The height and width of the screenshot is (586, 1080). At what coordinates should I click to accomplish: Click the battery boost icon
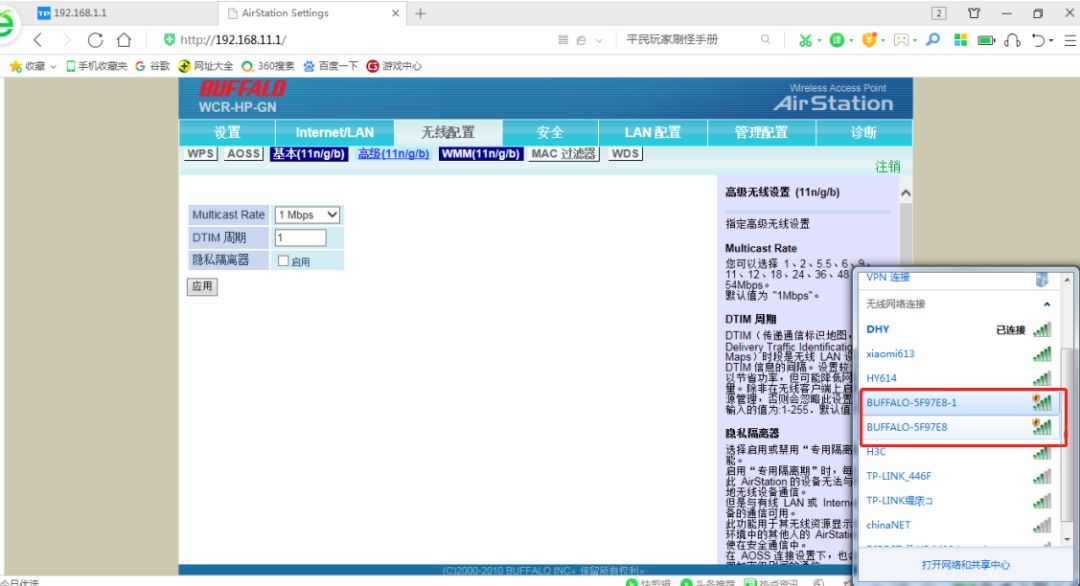984,40
